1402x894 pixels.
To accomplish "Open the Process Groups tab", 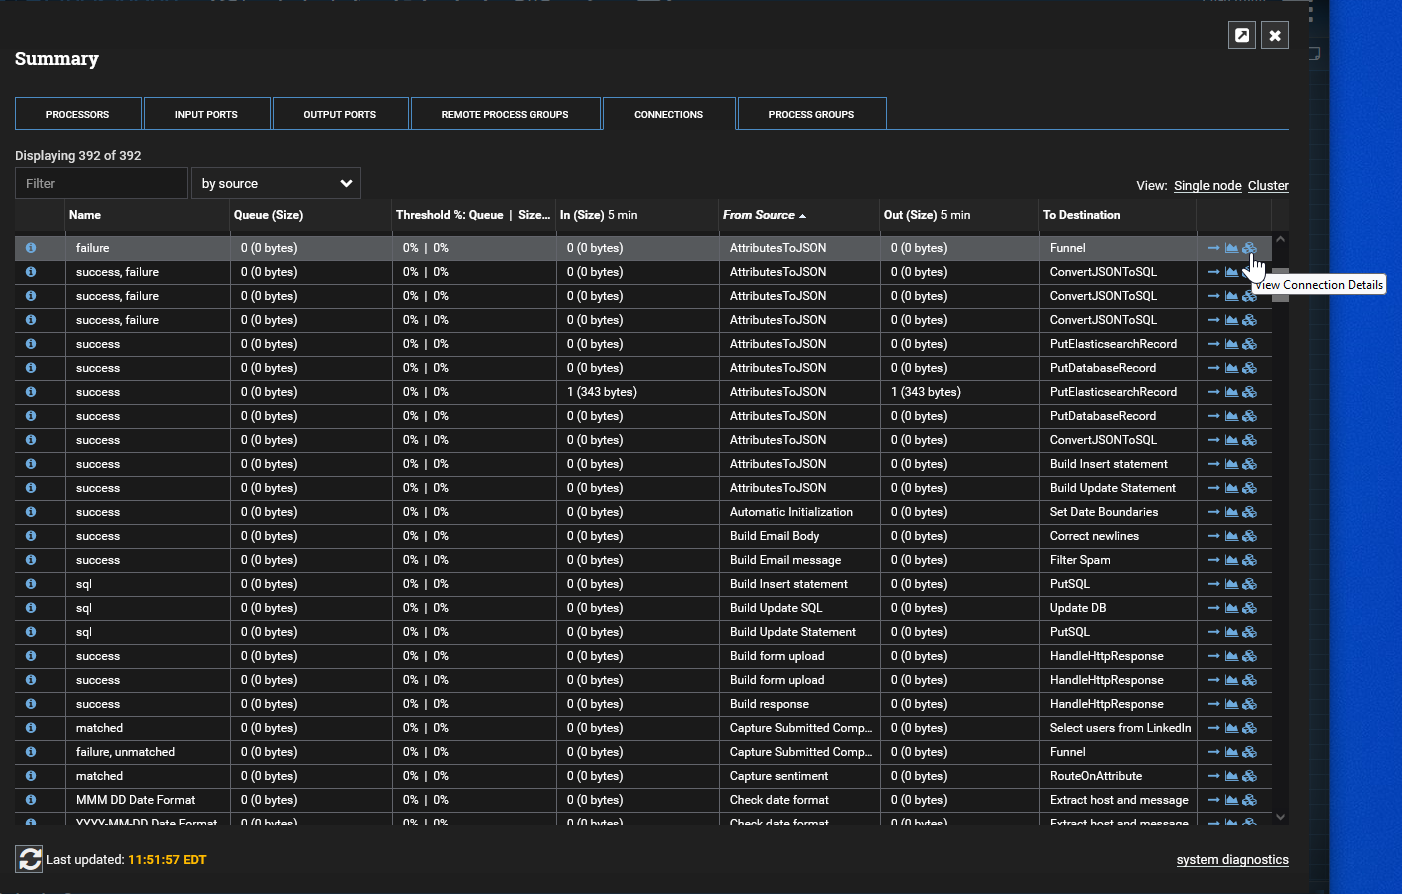I will click(x=812, y=114).
